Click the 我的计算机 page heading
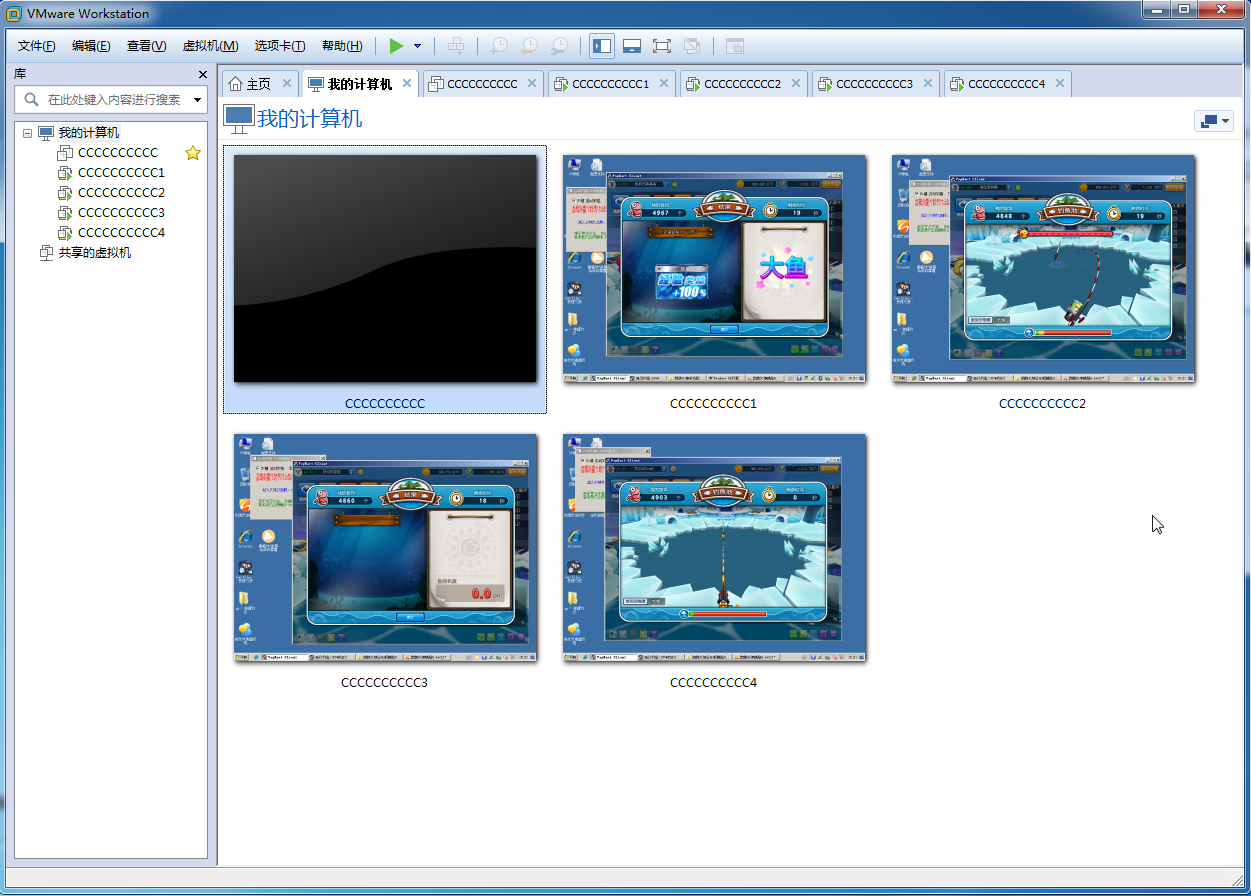This screenshot has width=1251, height=896. pos(310,119)
